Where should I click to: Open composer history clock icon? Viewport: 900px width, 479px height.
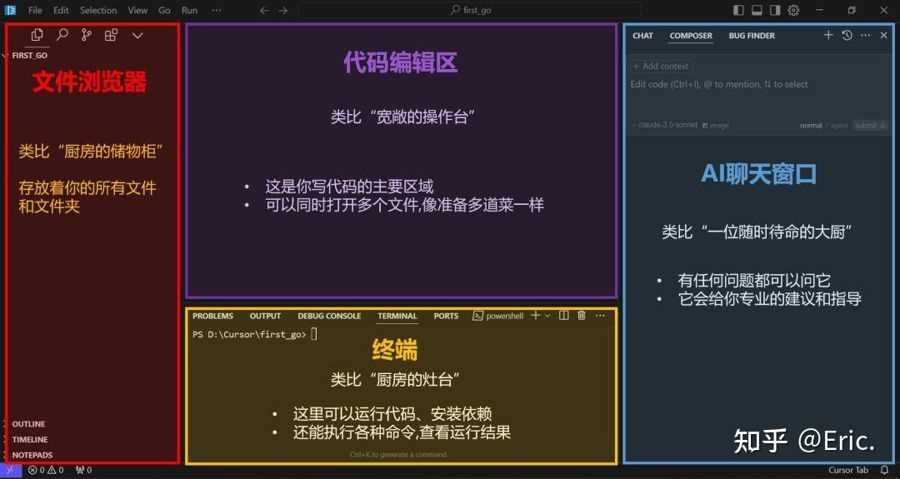coord(847,36)
